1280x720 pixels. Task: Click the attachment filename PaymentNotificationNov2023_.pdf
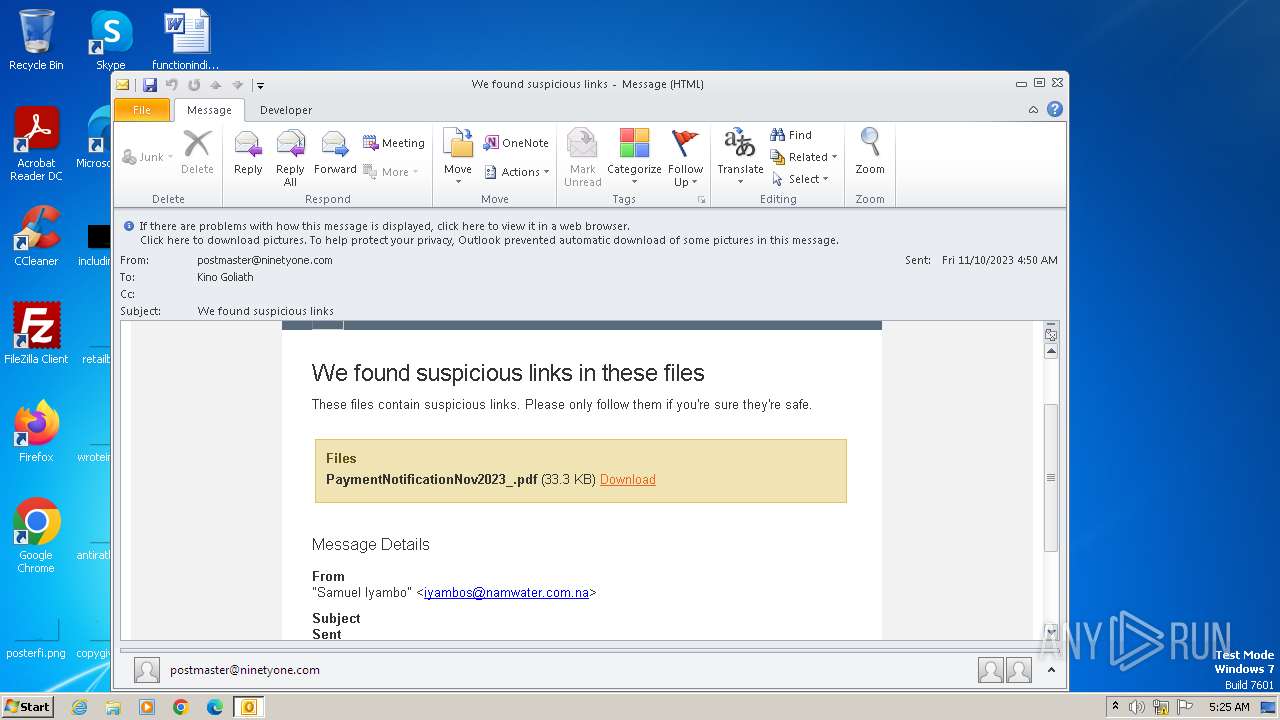click(x=432, y=479)
